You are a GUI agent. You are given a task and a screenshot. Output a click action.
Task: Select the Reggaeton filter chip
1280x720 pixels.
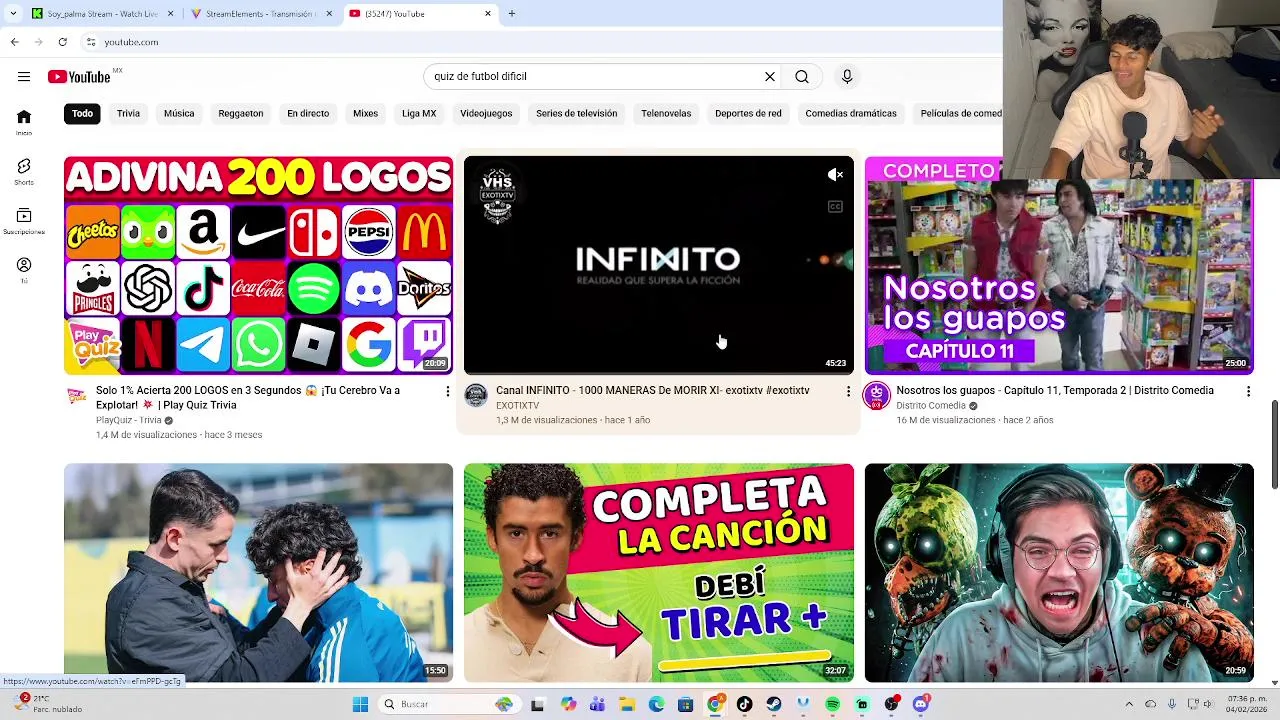[x=241, y=114]
